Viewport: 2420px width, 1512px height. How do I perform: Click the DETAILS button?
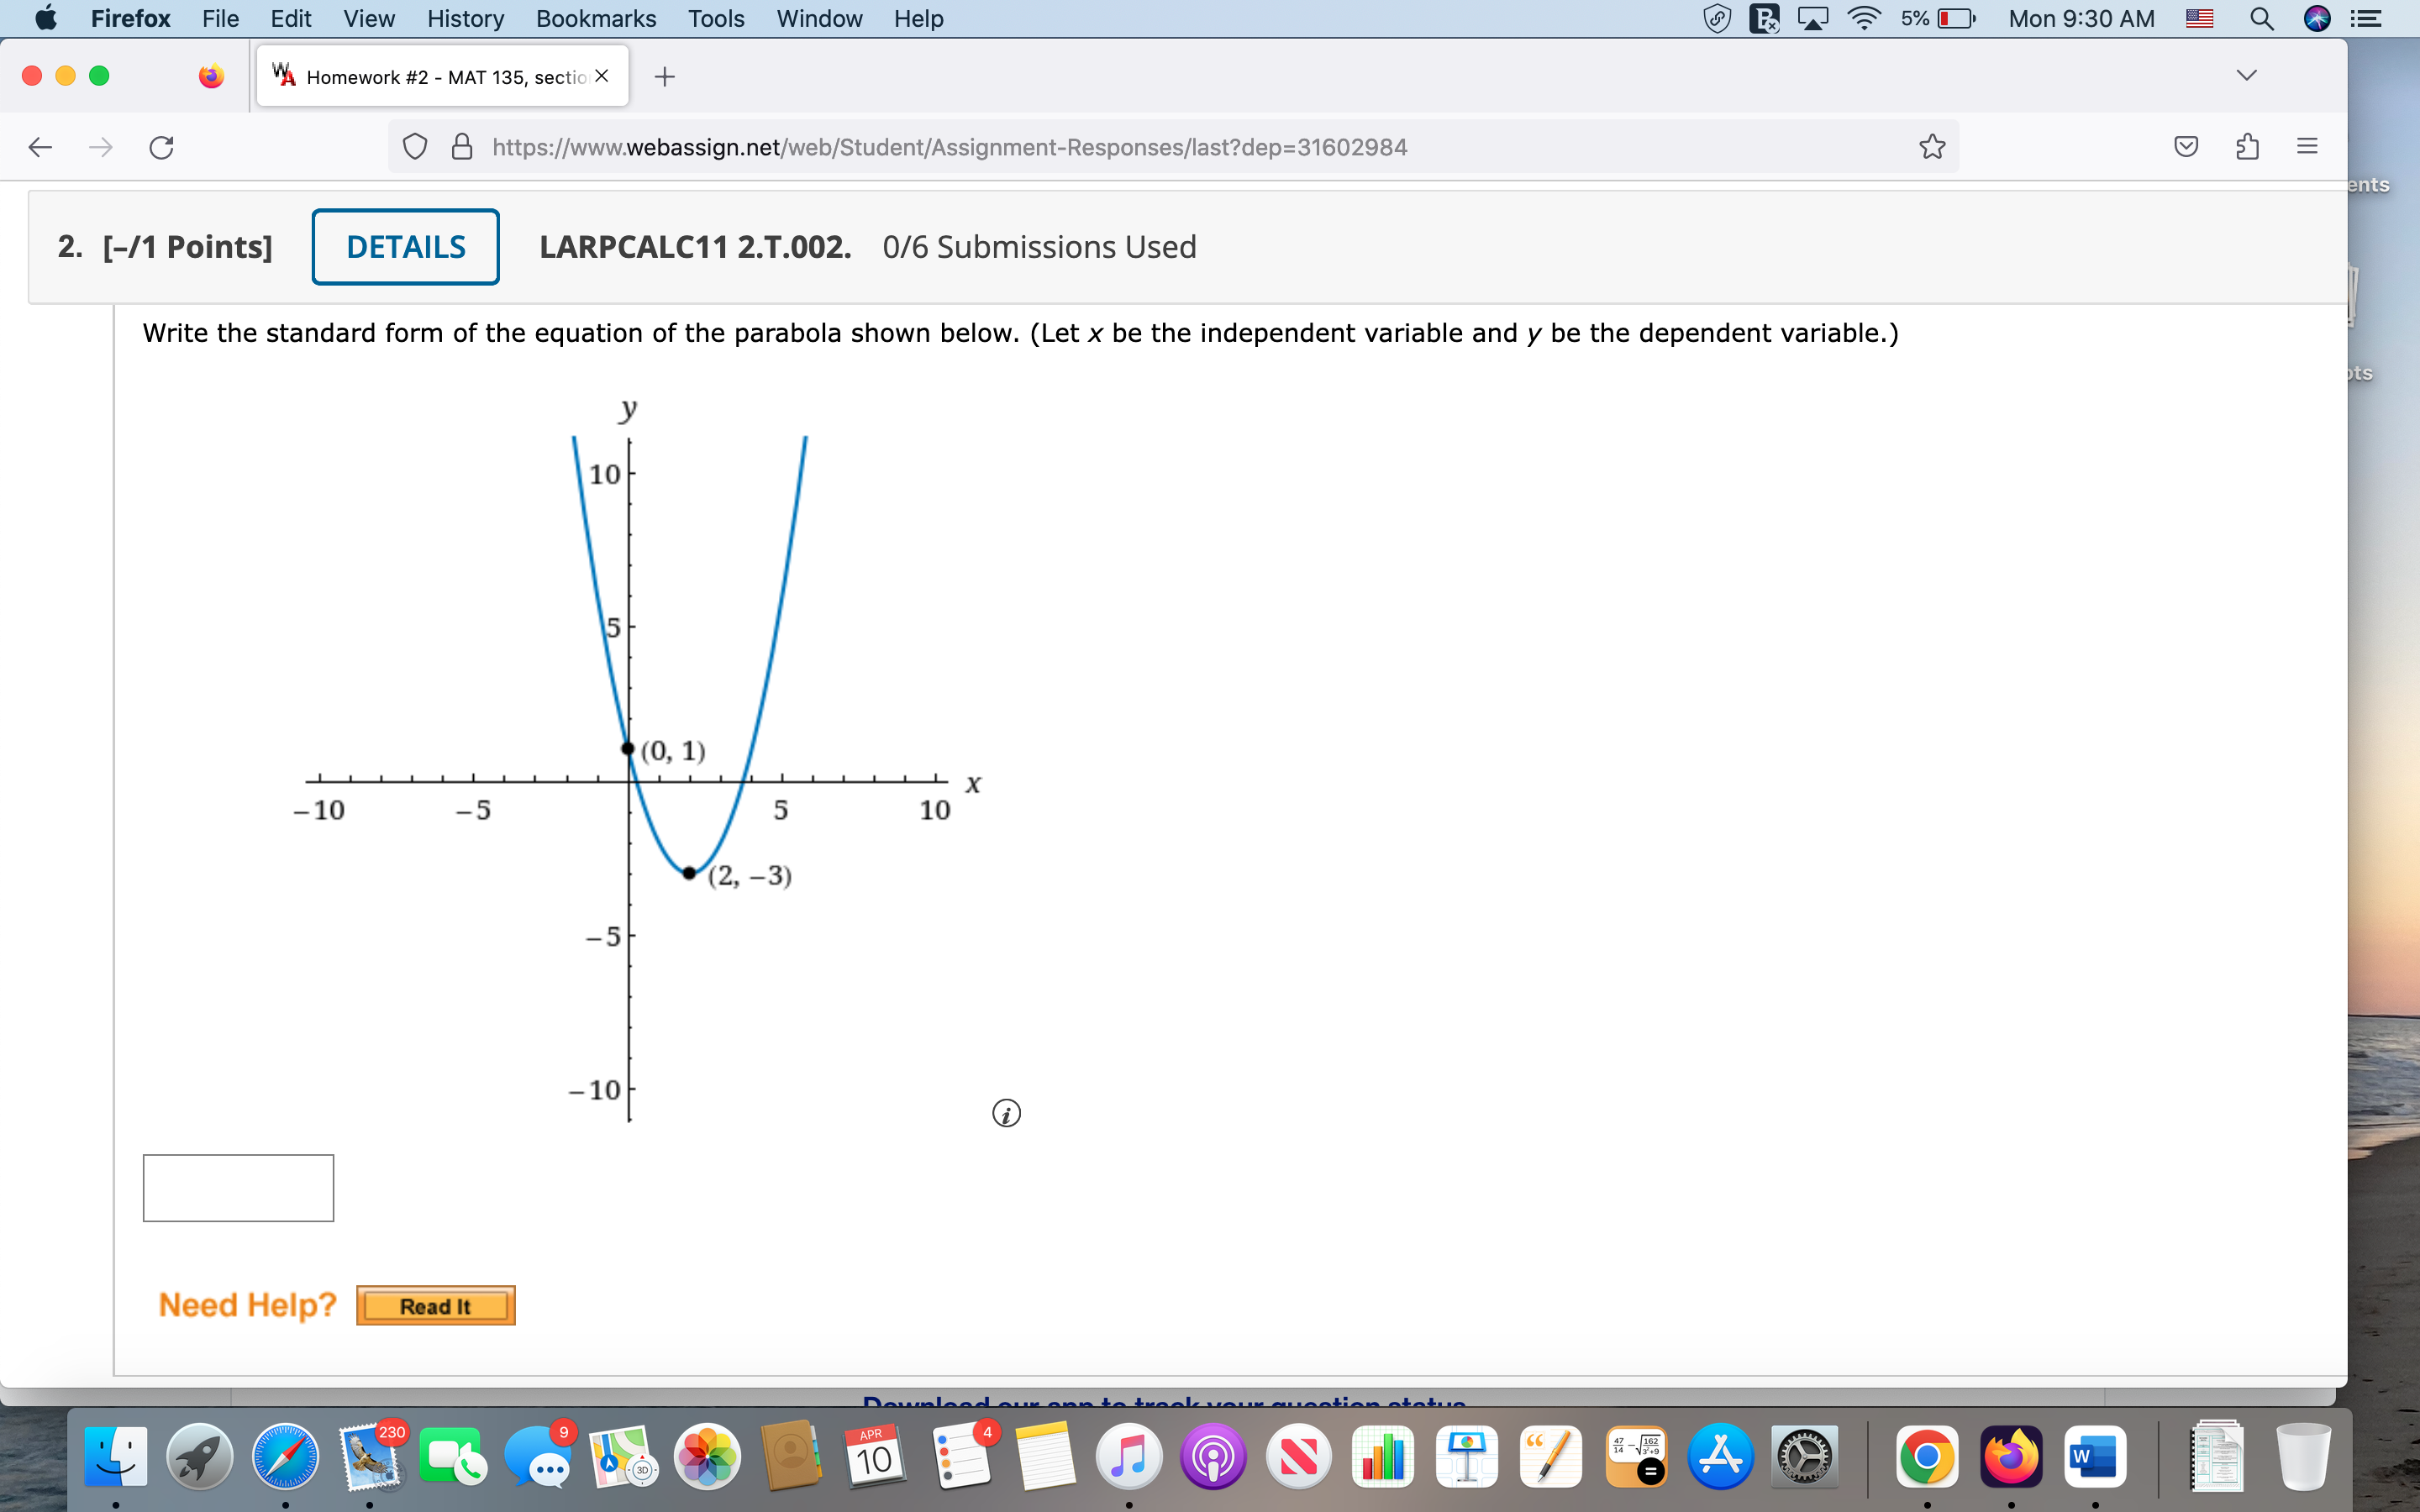coord(405,247)
